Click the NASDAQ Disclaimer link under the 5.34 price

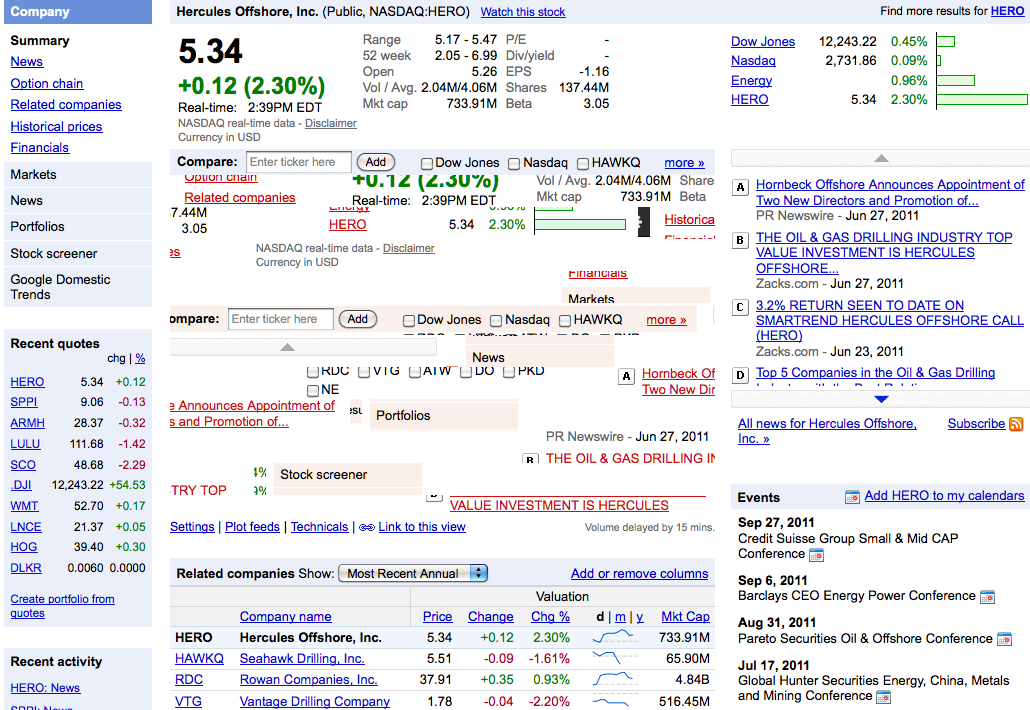pos(330,123)
